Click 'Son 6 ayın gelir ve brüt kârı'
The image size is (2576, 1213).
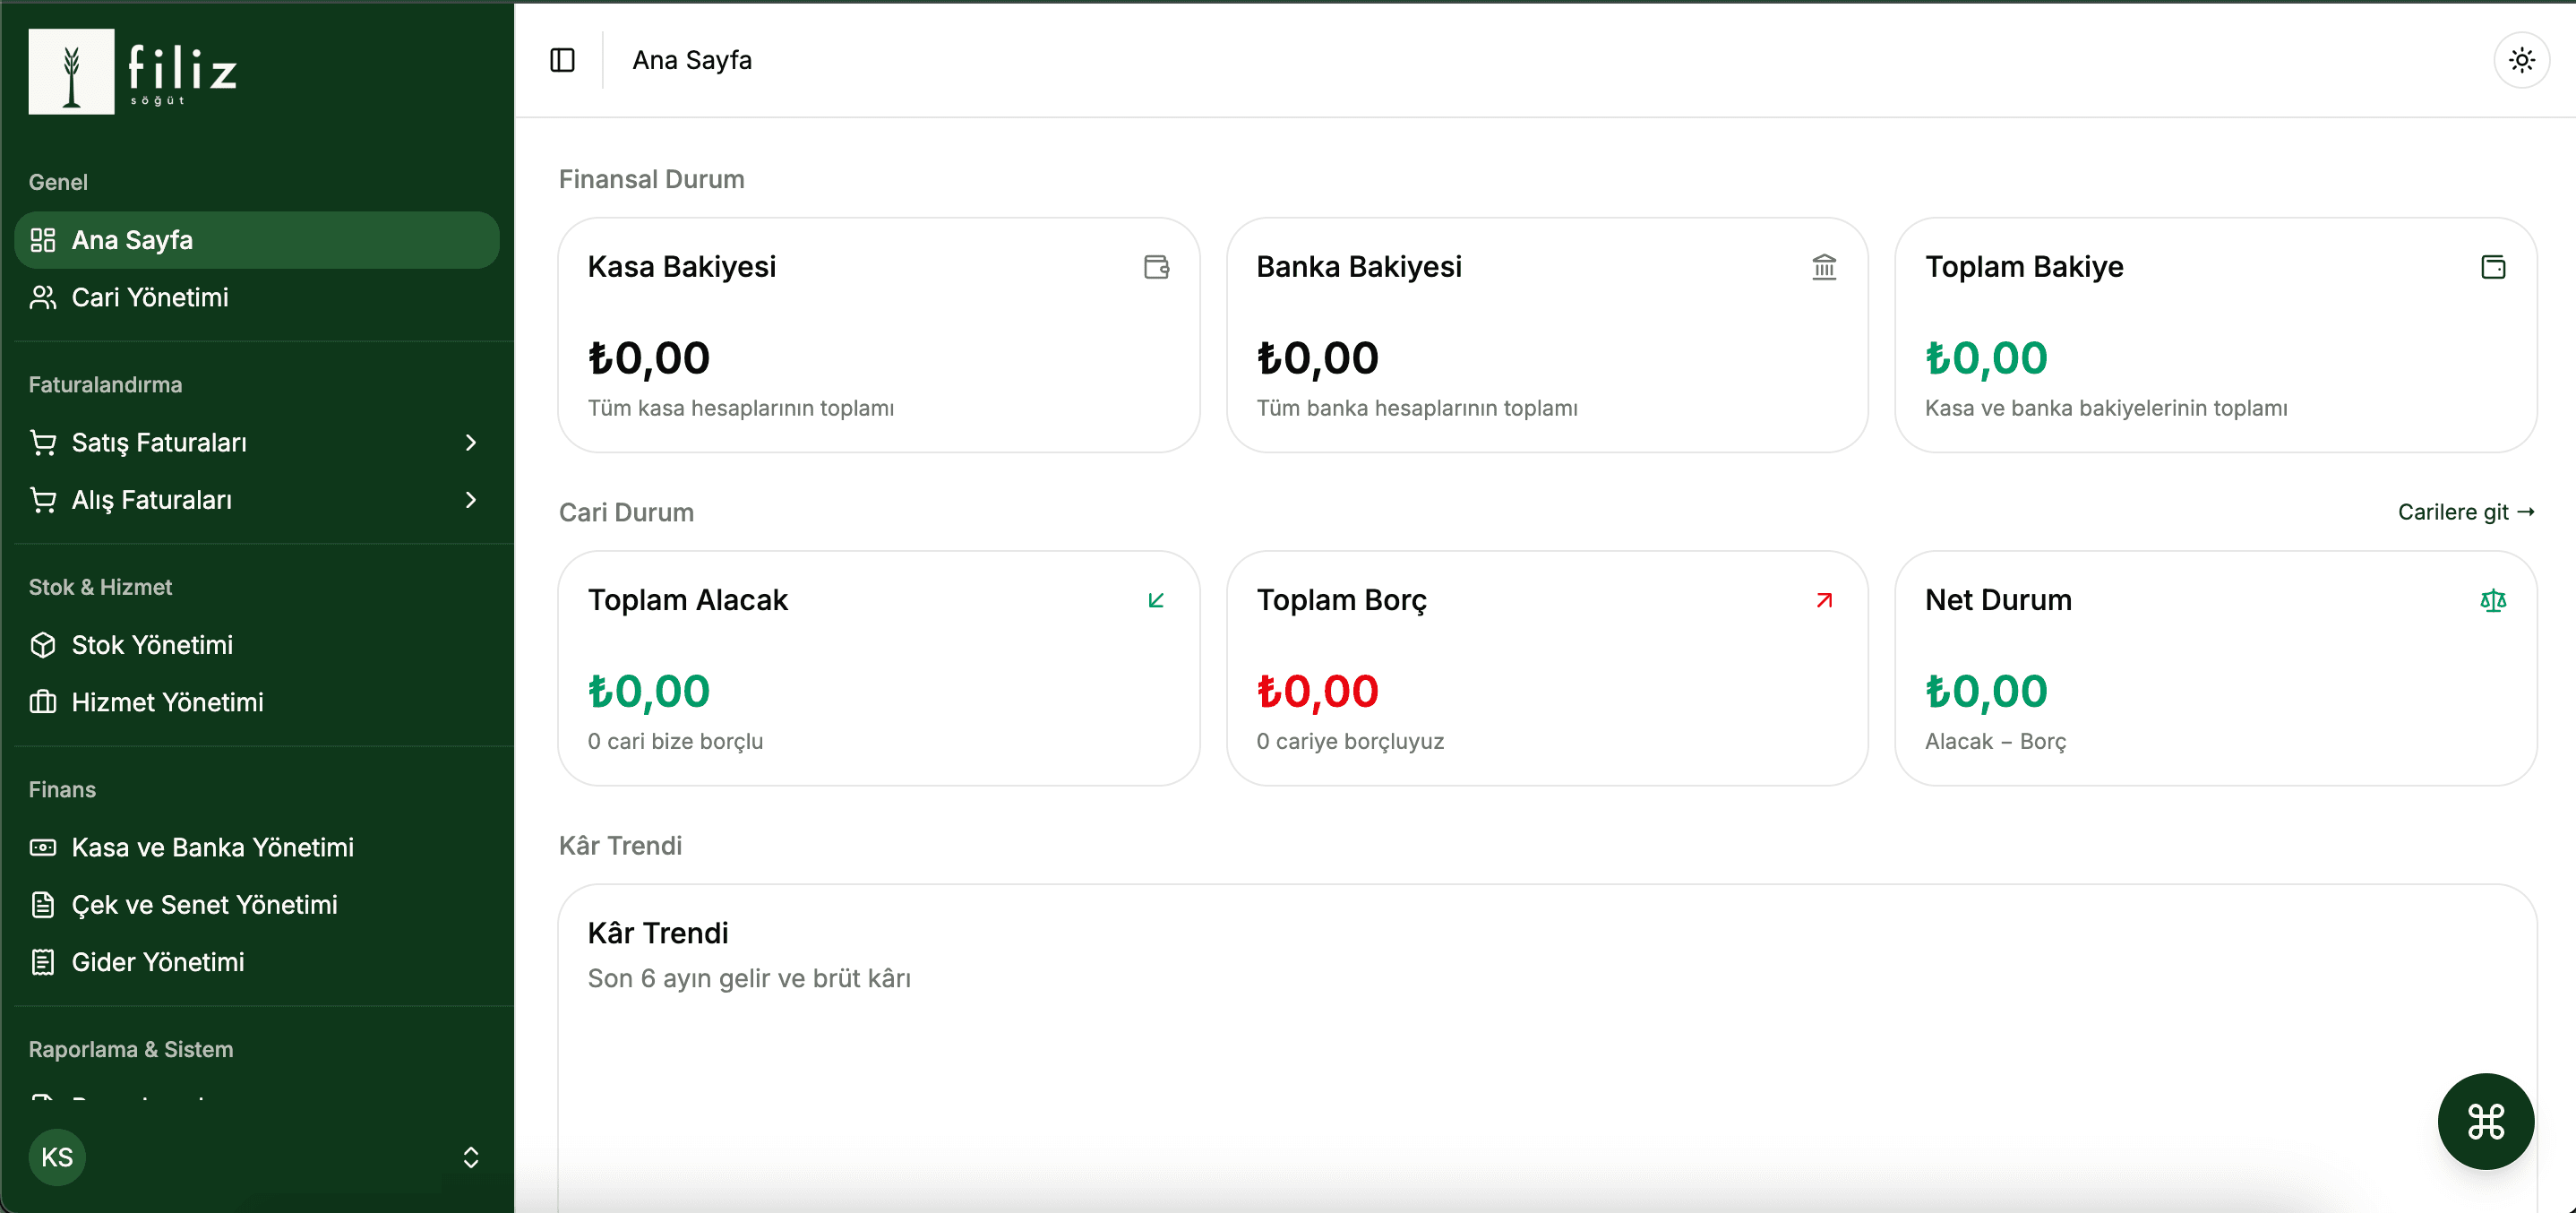click(x=748, y=978)
